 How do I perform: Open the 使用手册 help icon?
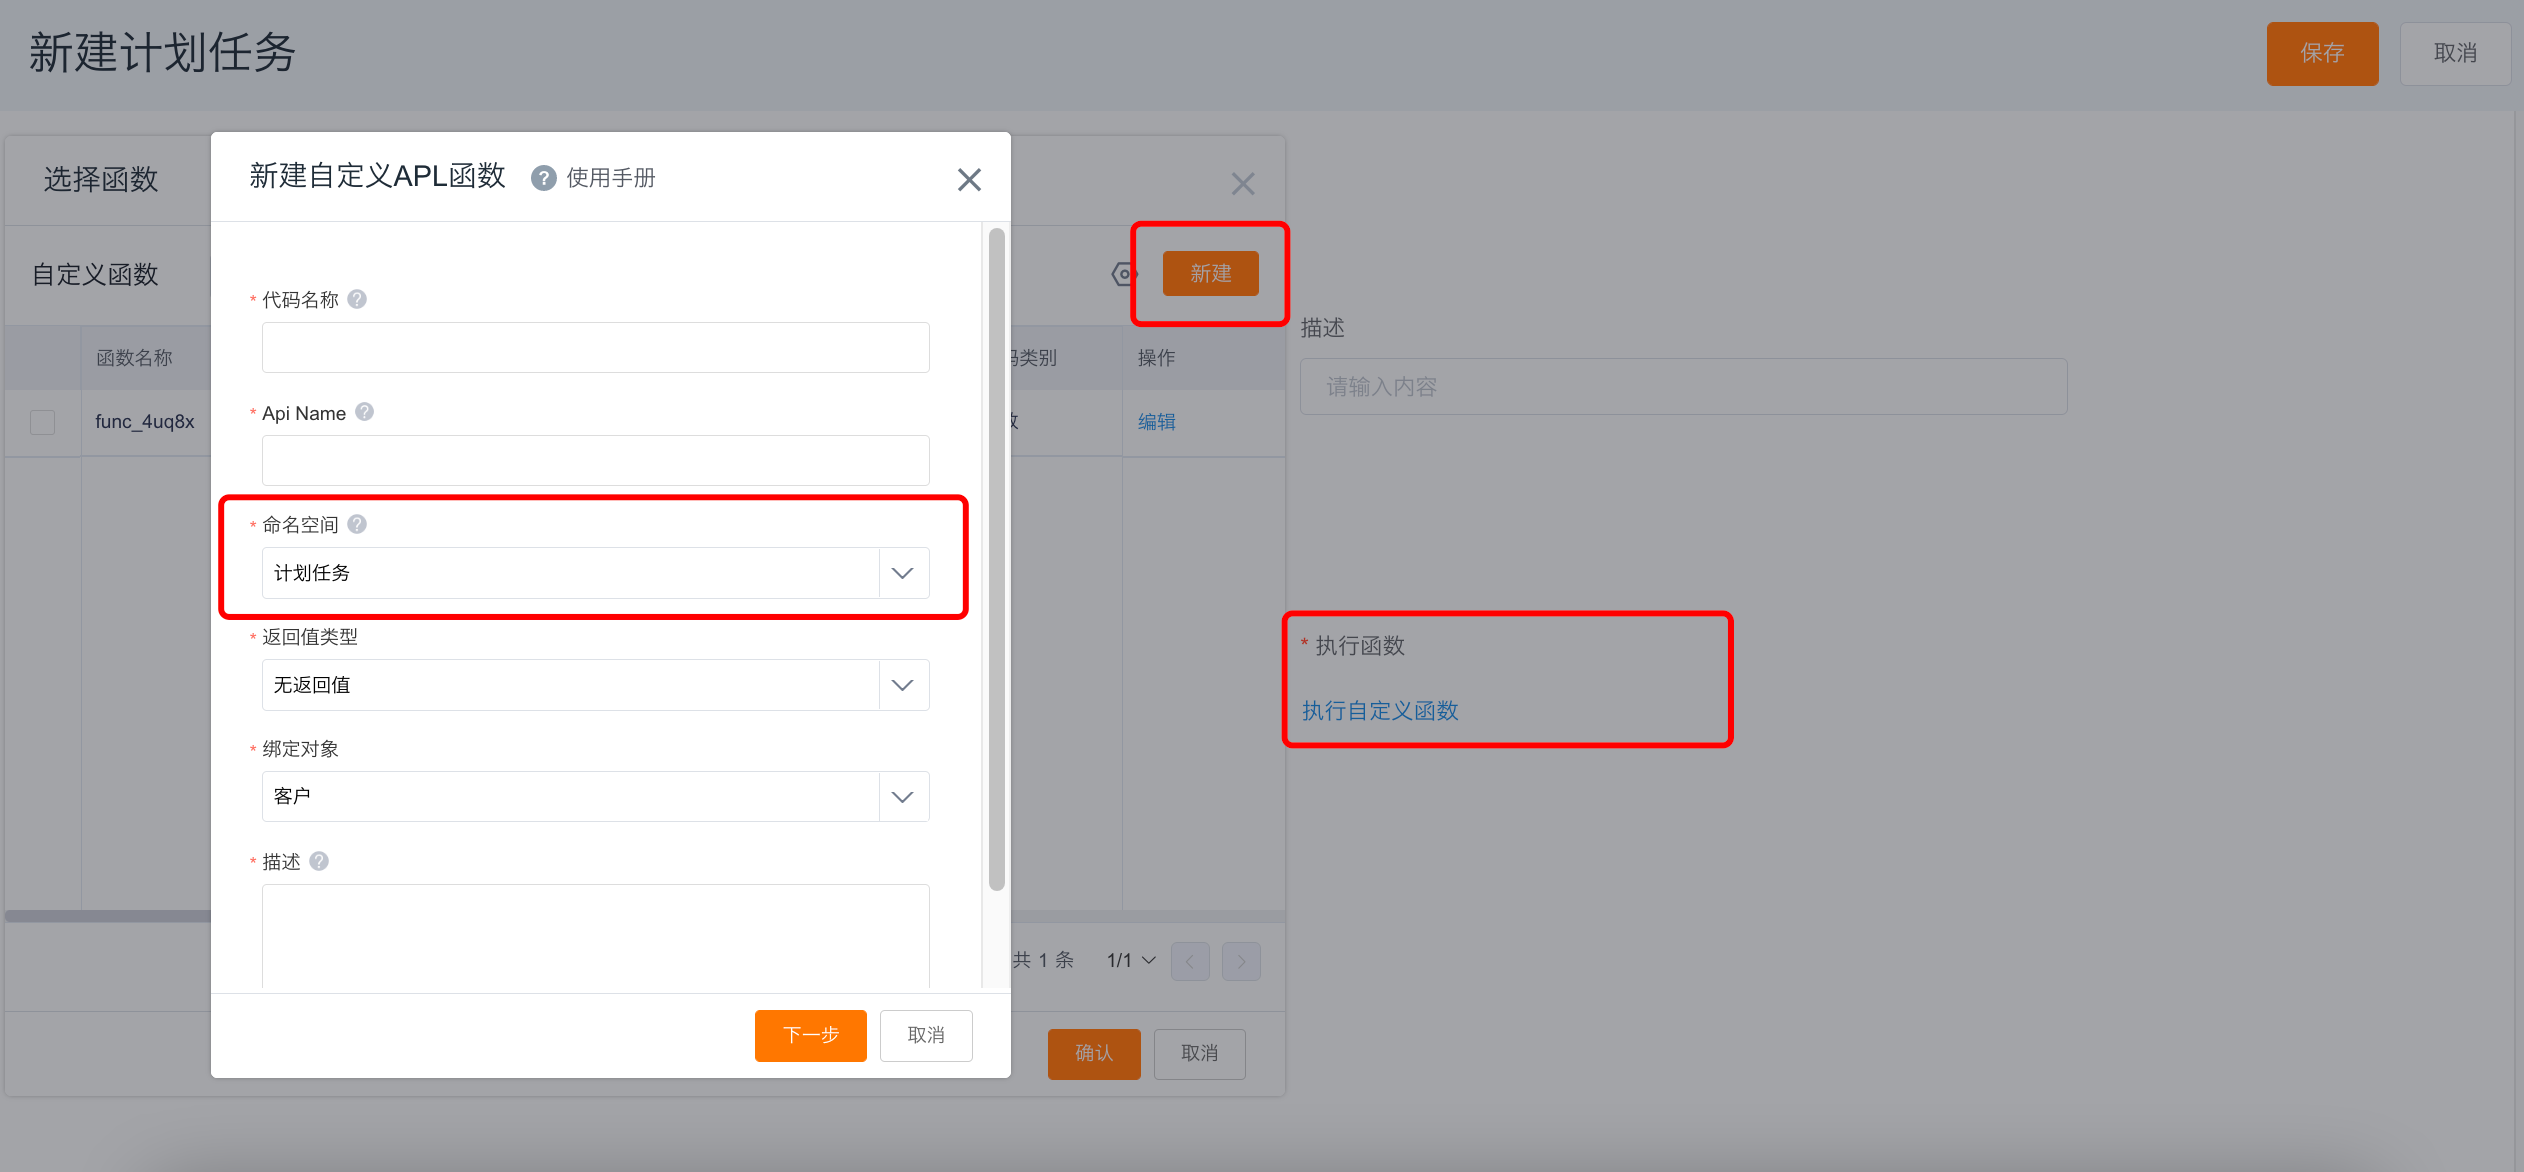[x=544, y=178]
